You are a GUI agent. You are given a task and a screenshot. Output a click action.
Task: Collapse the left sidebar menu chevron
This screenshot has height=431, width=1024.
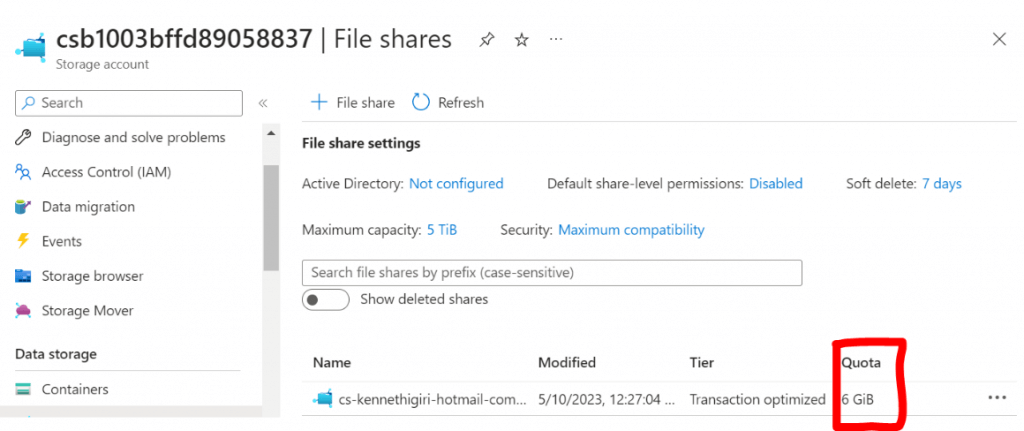coord(263,103)
